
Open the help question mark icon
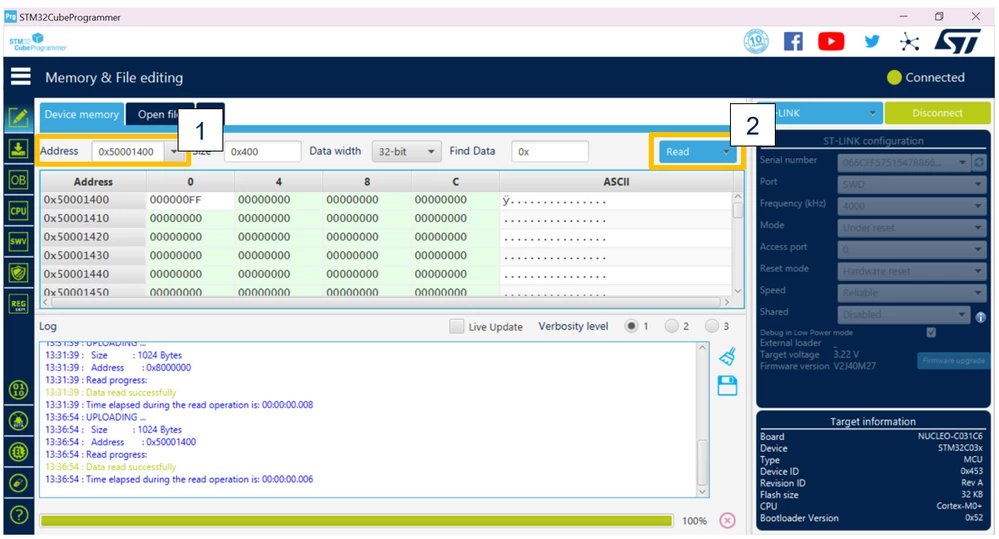19,514
